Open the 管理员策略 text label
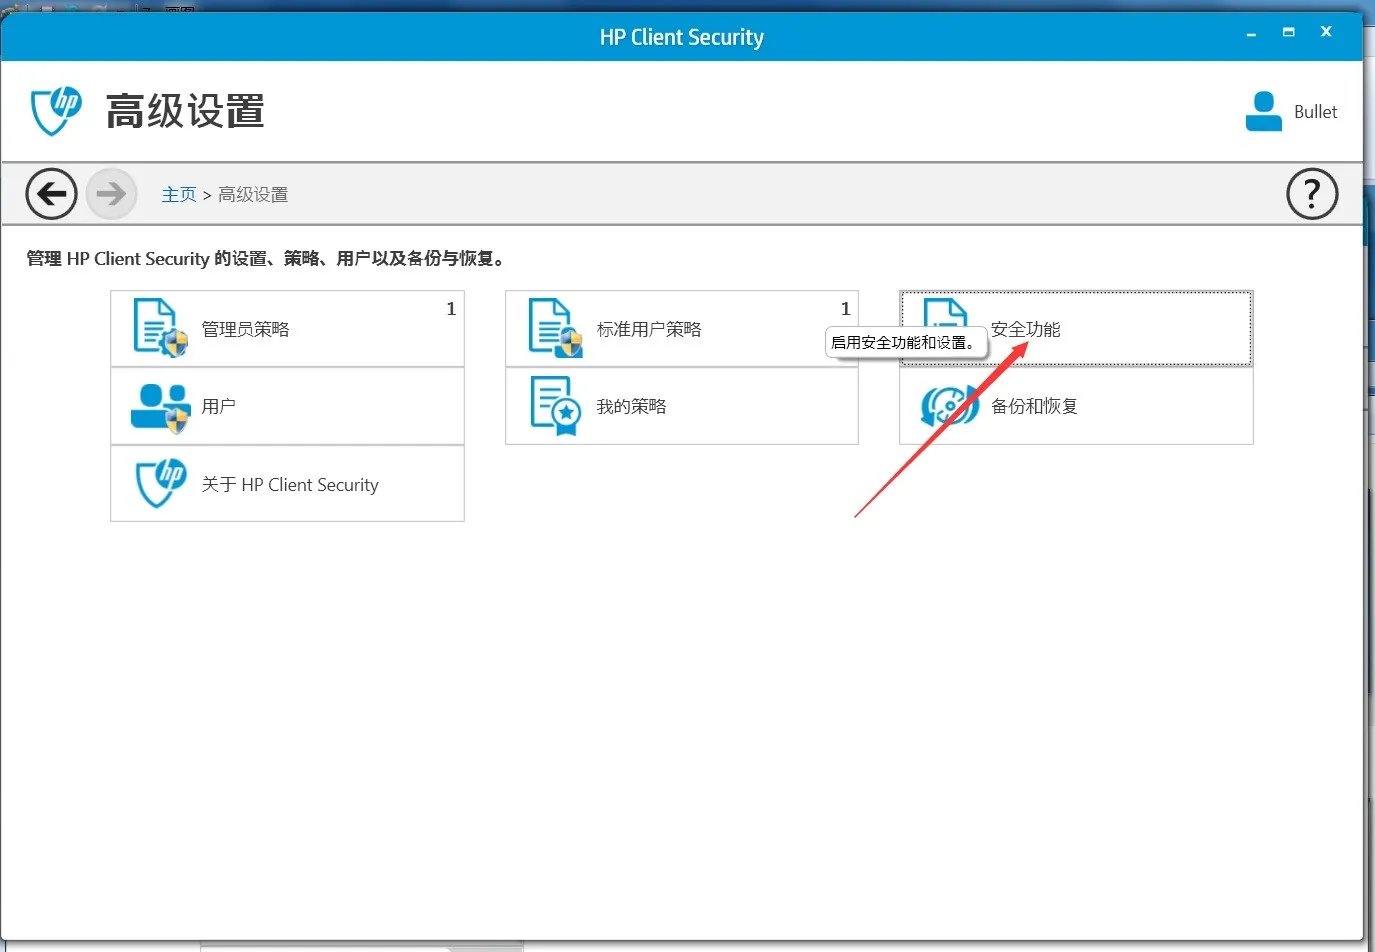The image size is (1375, 952). click(x=245, y=329)
